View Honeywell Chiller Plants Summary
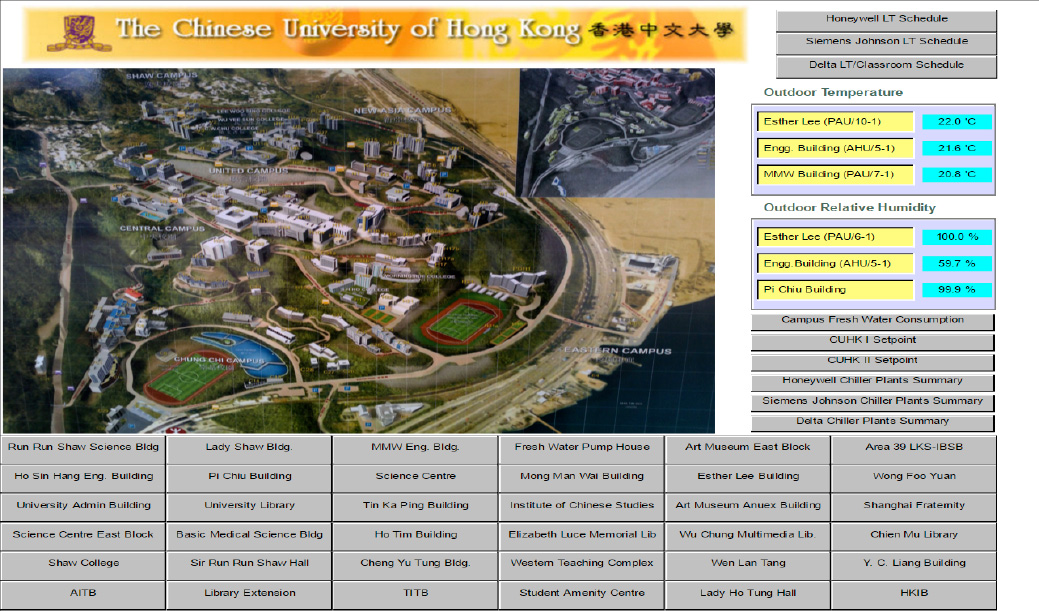 click(873, 382)
